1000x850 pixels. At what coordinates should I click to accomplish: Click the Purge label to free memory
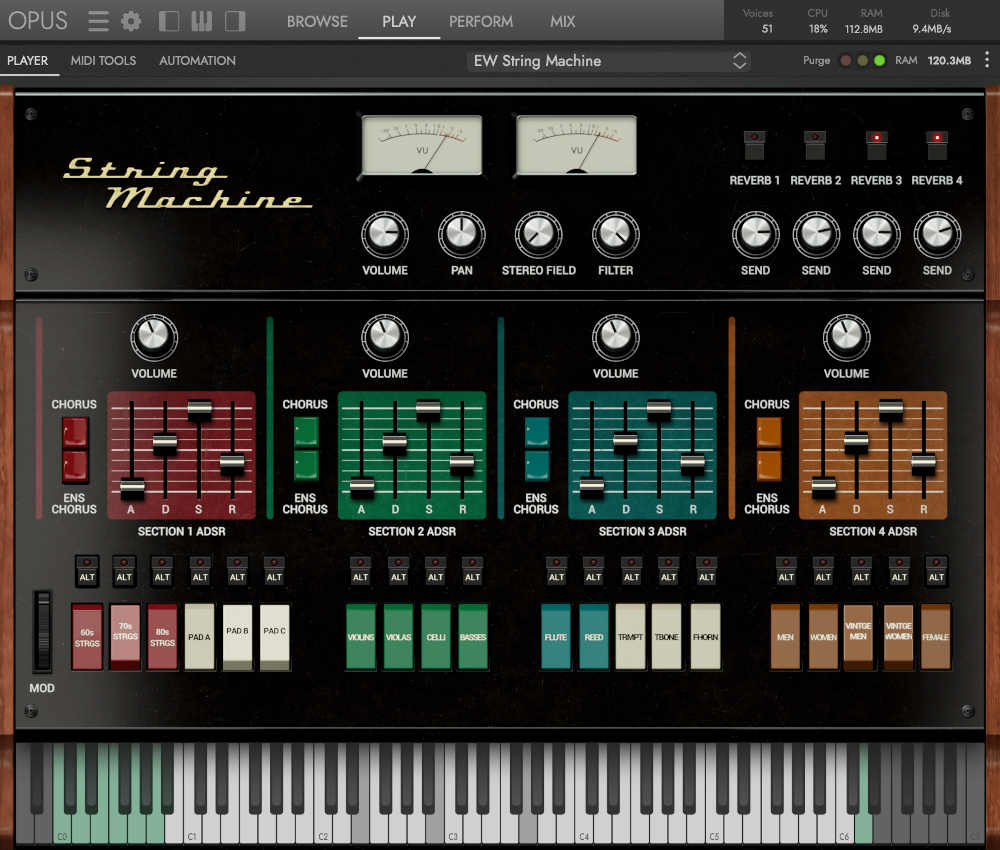(x=816, y=60)
